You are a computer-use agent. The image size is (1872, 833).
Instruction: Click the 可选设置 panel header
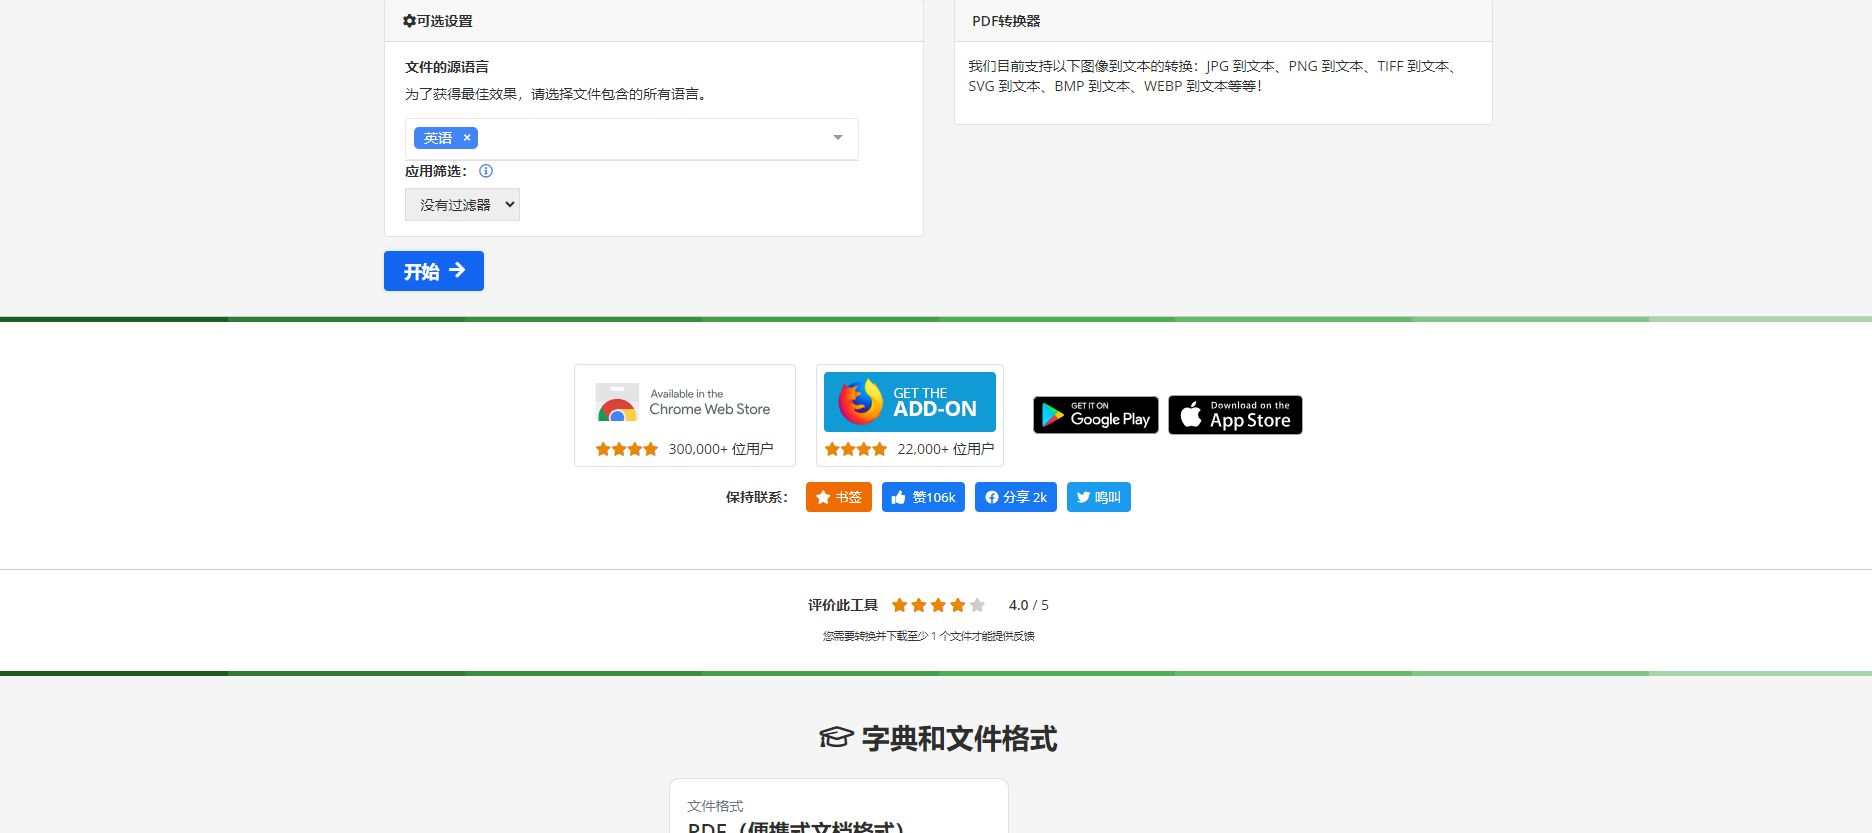tap(654, 21)
